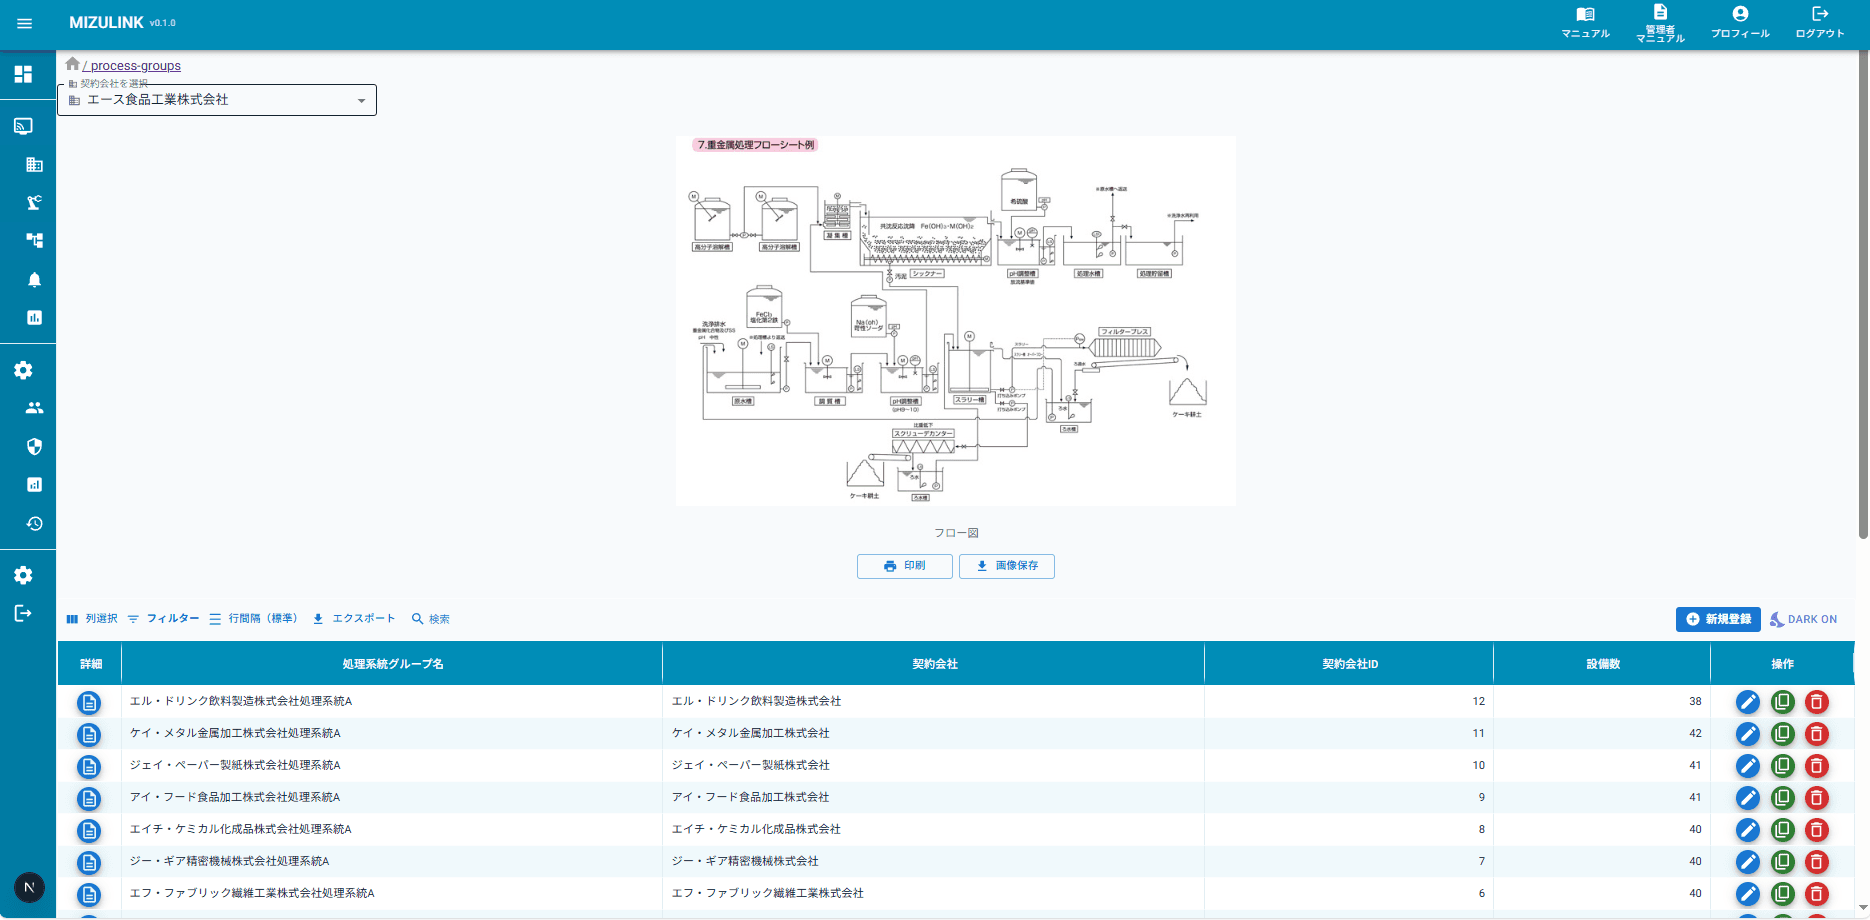Edit the エル・ドリンク飲料製造 row with pencil icon
The height and width of the screenshot is (920, 1870).
click(1748, 702)
